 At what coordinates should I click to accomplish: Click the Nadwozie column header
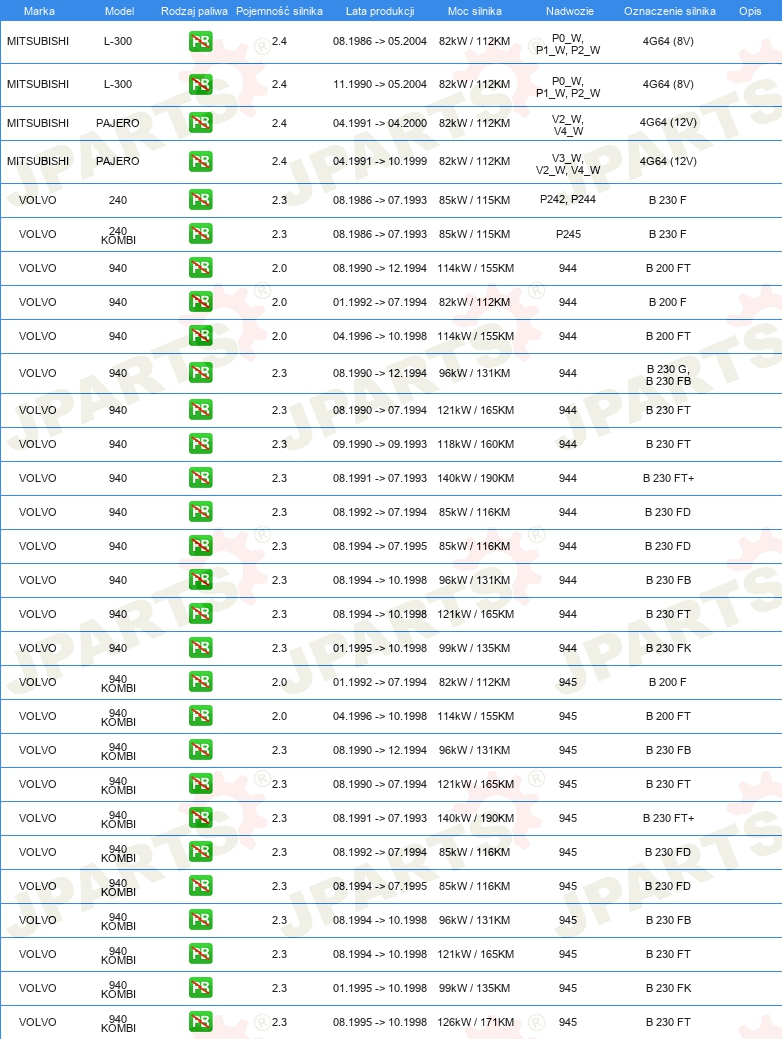click(x=569, y=11)
